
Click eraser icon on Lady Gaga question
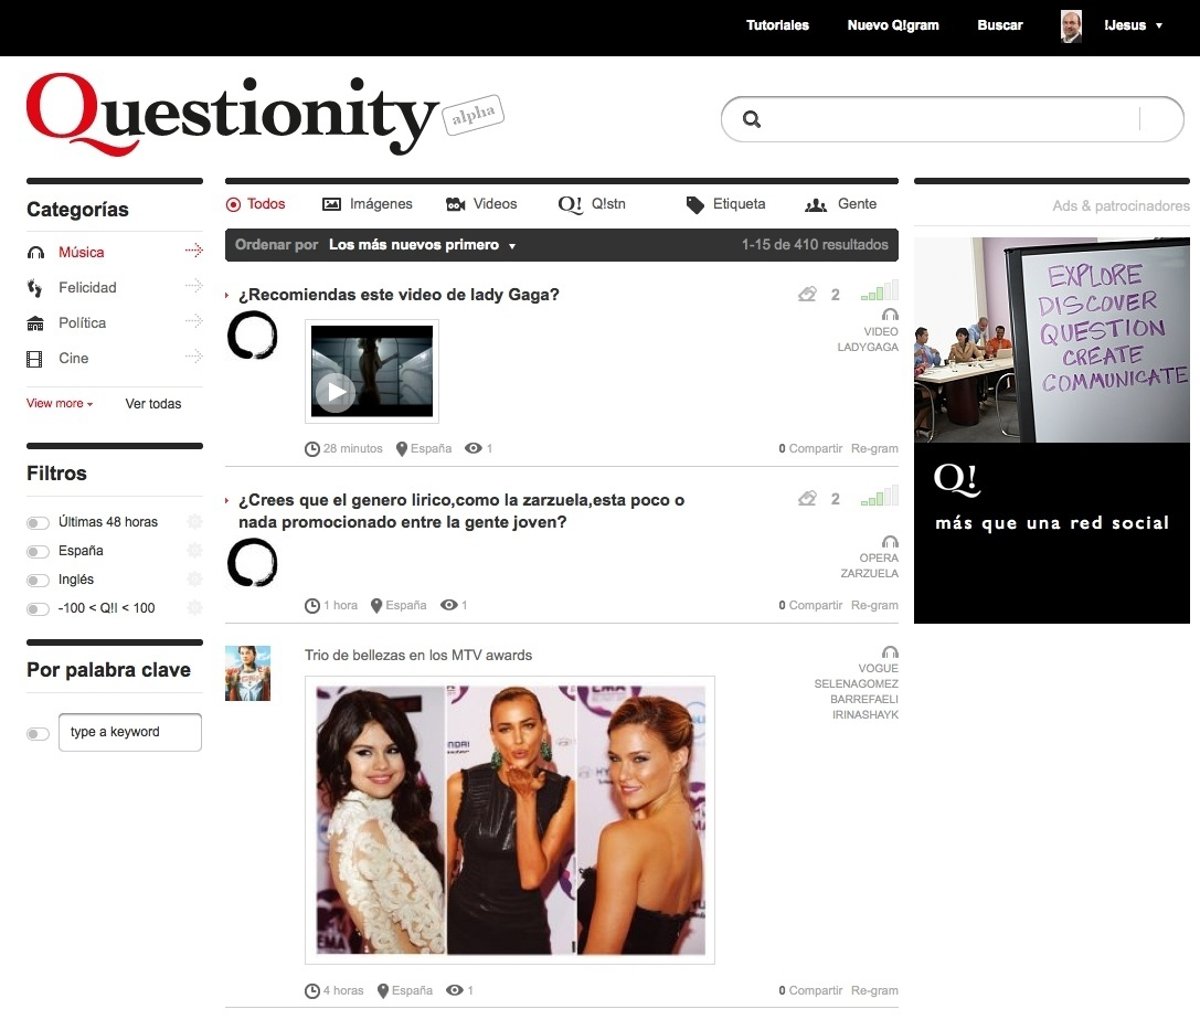807,294
